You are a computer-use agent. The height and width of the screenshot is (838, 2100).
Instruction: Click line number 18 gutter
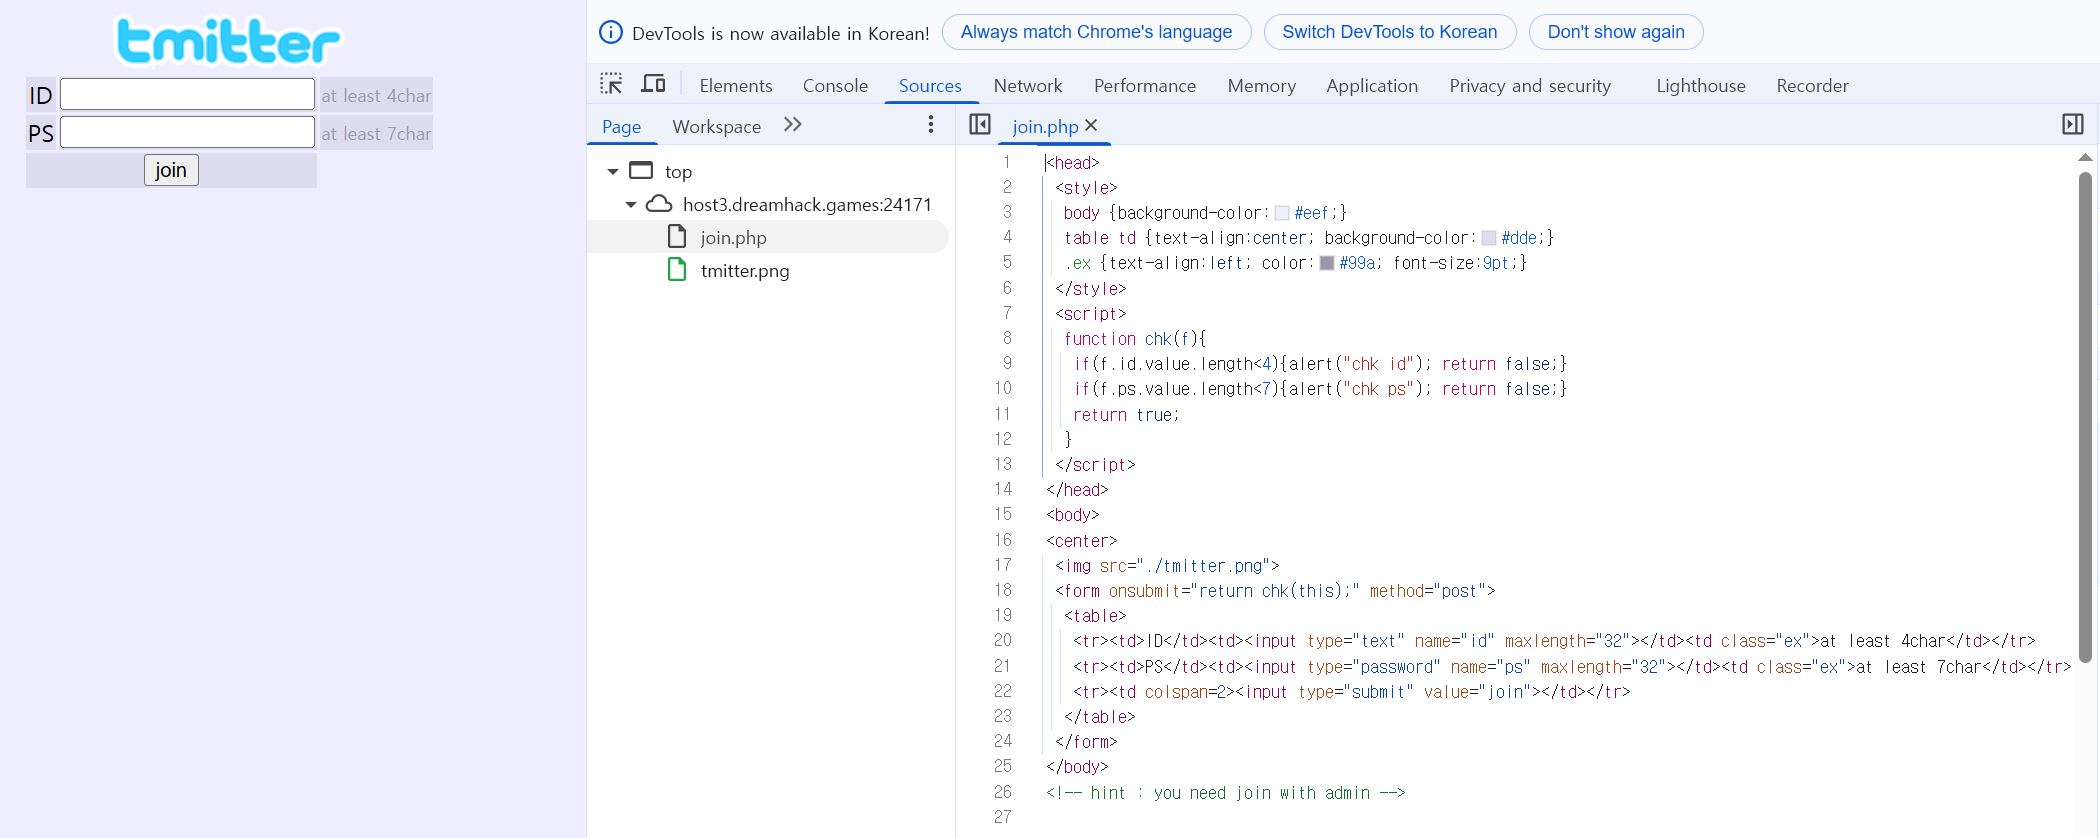(1002, 590)
